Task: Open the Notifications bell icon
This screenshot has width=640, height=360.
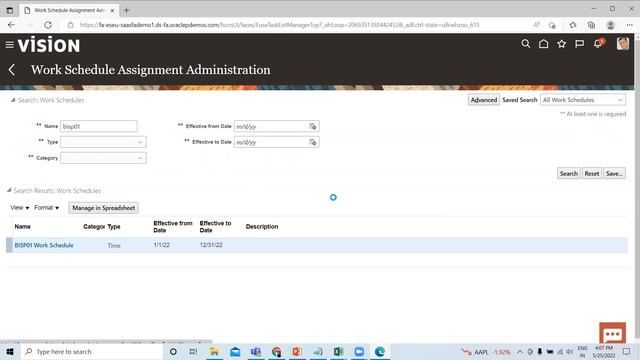Action: [x=598, y=43]
